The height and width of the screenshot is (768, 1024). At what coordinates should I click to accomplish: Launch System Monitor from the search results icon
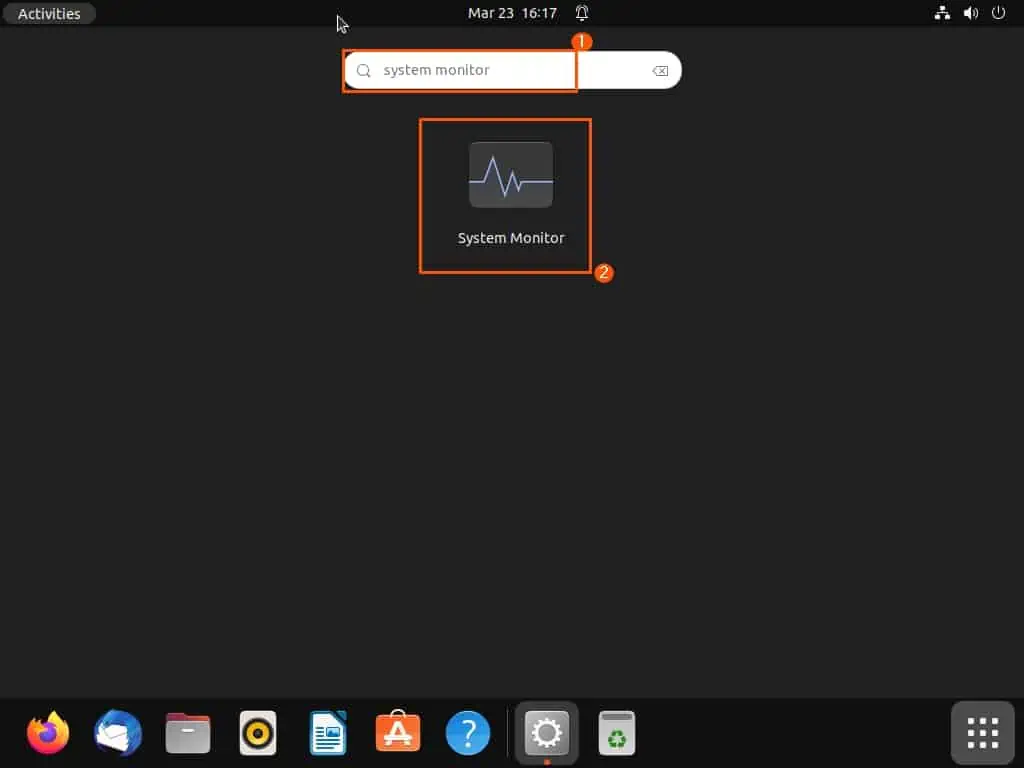510,175
